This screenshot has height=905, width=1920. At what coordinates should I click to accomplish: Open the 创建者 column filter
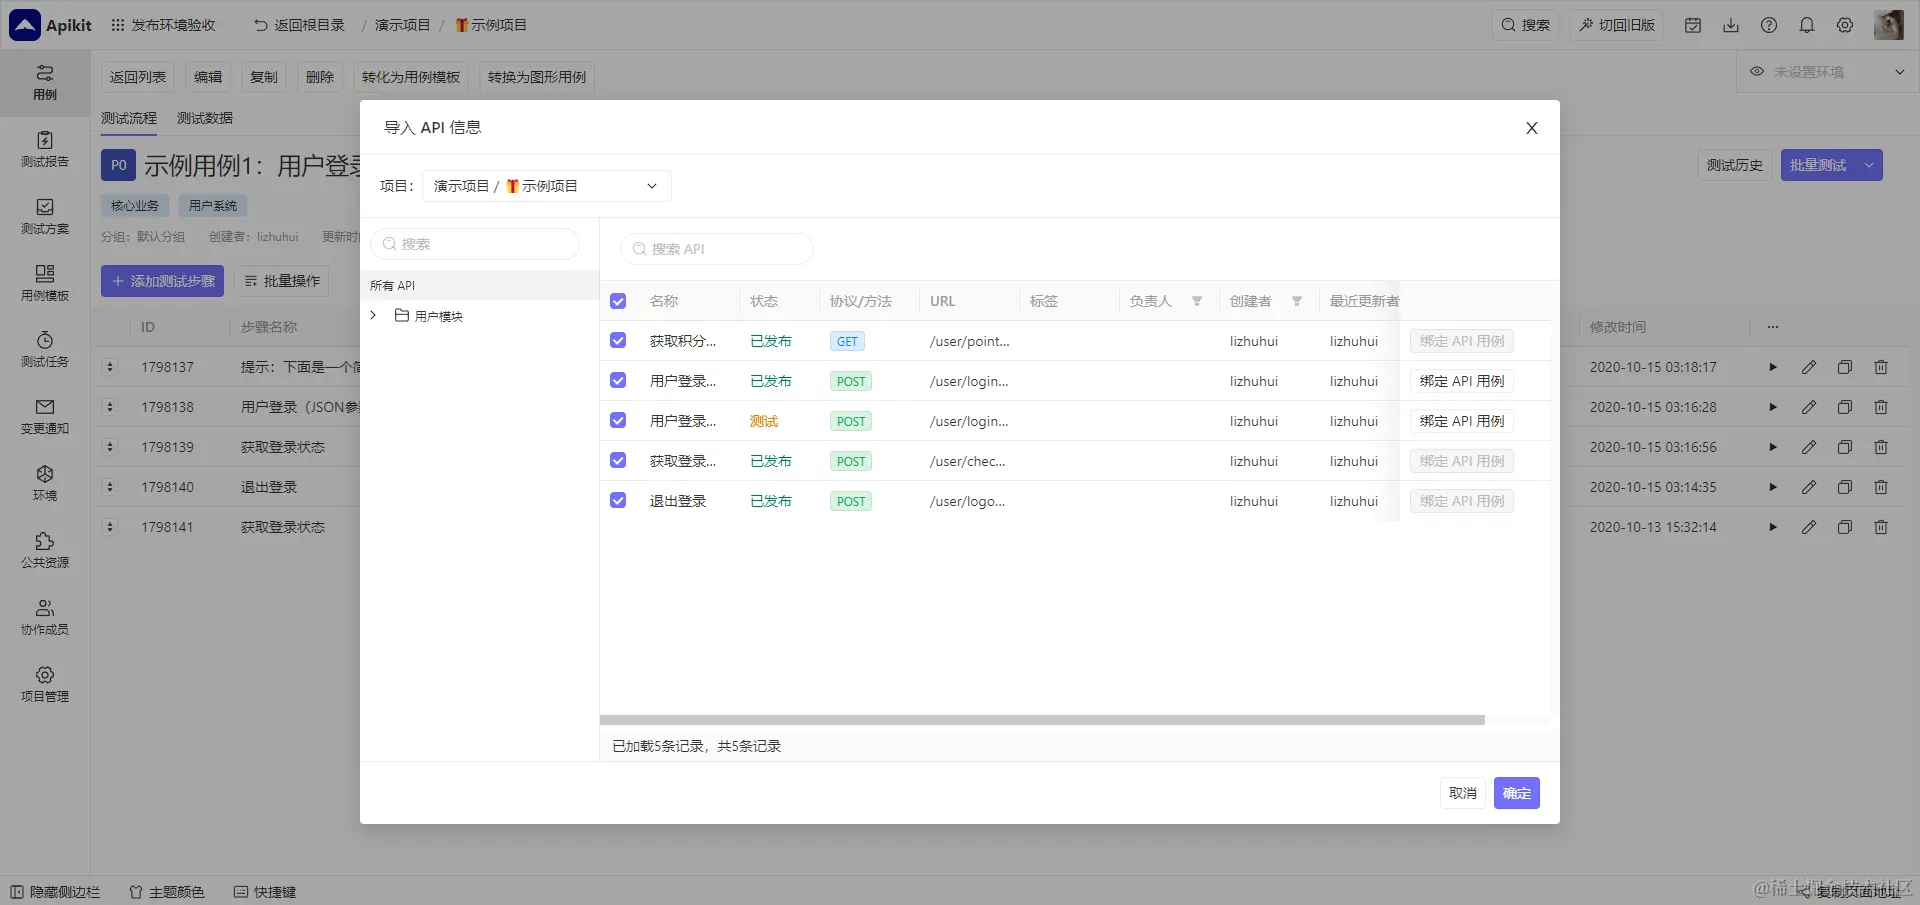(1297, 301)
